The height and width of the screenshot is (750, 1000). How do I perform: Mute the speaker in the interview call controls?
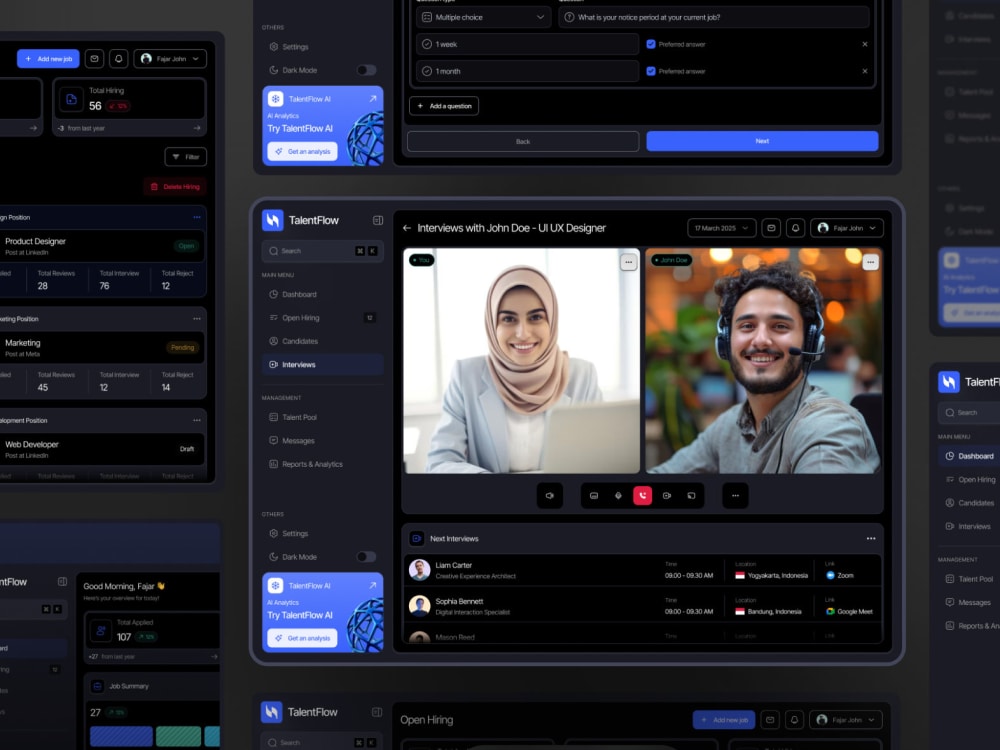point(550,496)
